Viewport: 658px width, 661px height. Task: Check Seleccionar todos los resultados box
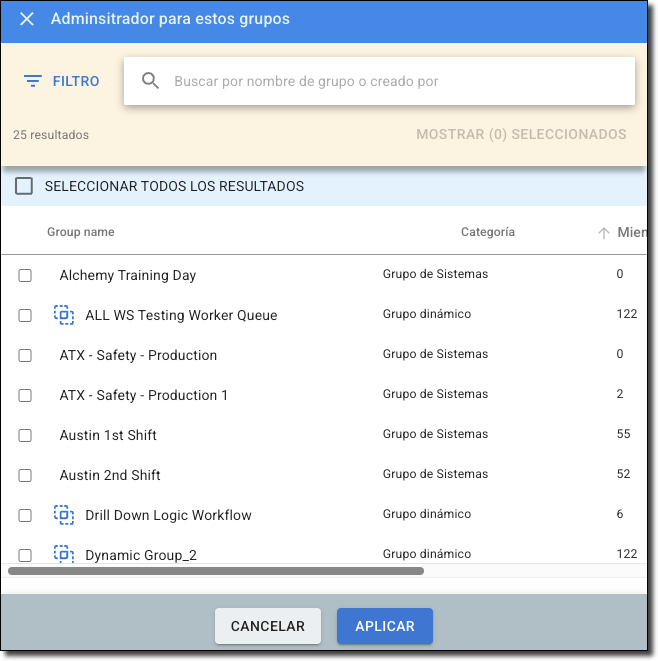click(x=24, y=186)
